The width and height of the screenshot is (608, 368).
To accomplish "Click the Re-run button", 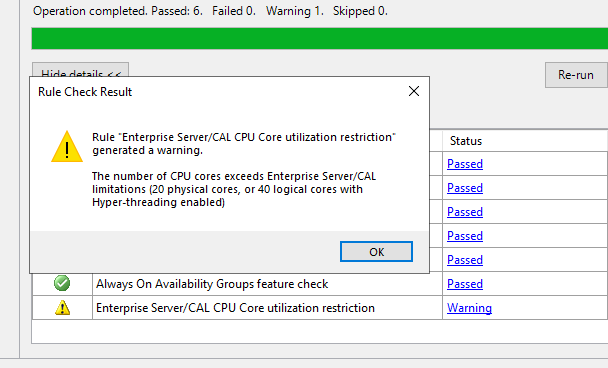I will coord(576,74).
